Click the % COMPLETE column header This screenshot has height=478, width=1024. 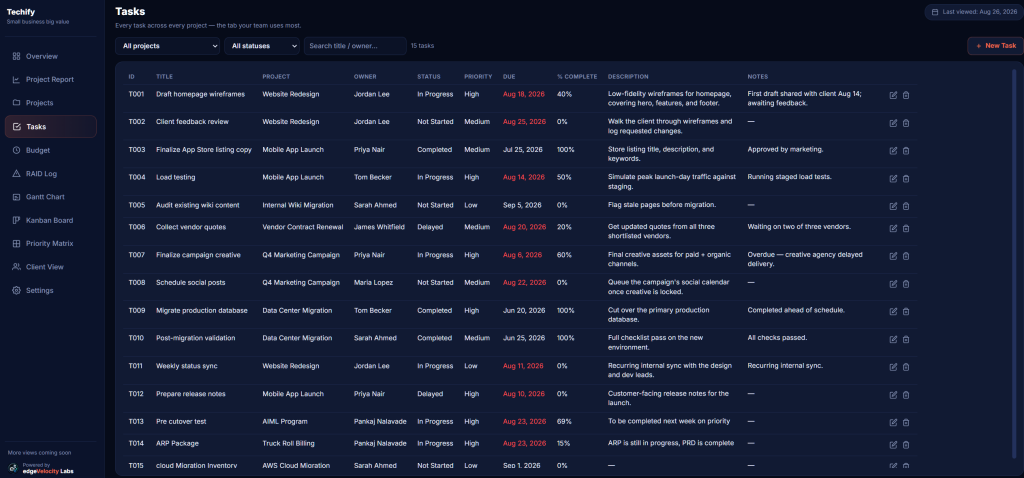(x=577, y=76)
